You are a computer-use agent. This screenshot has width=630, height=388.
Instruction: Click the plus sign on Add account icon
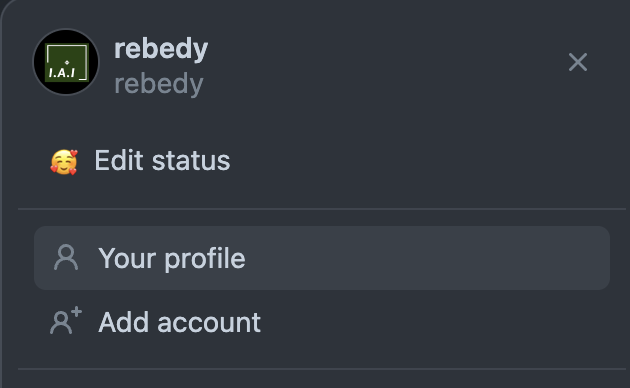[77, 311]
